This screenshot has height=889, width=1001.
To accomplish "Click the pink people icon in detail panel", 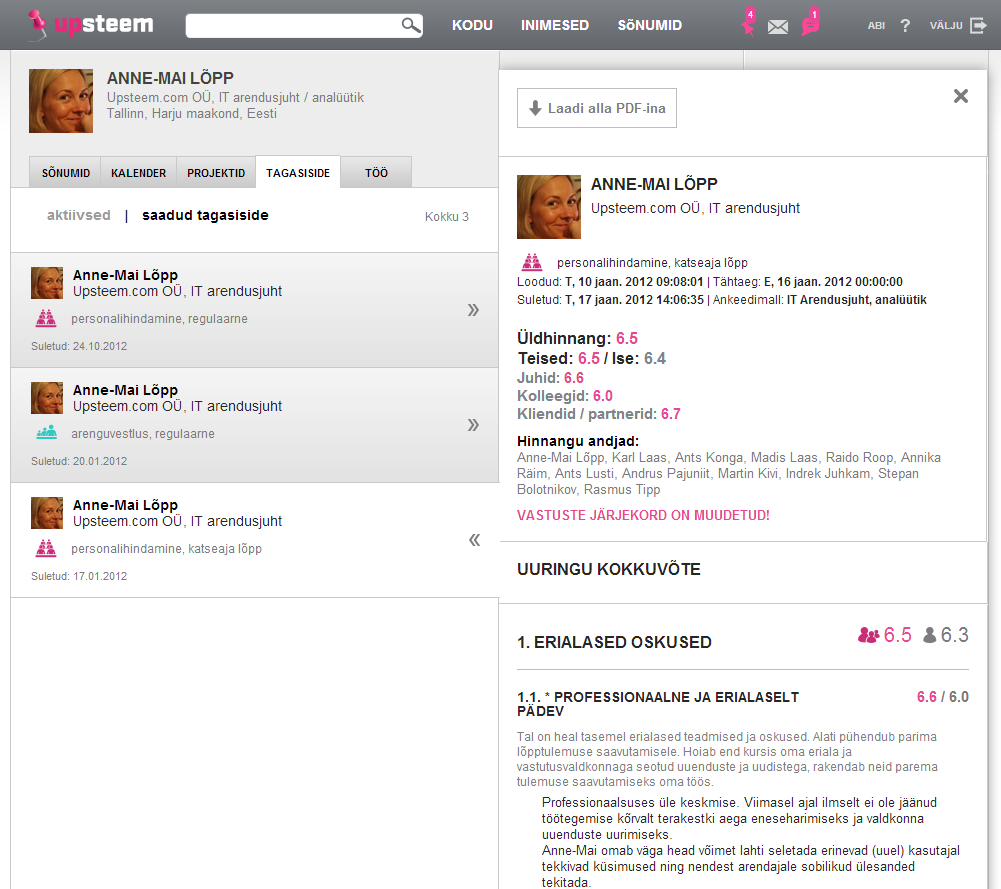I will tap(532, 262).
